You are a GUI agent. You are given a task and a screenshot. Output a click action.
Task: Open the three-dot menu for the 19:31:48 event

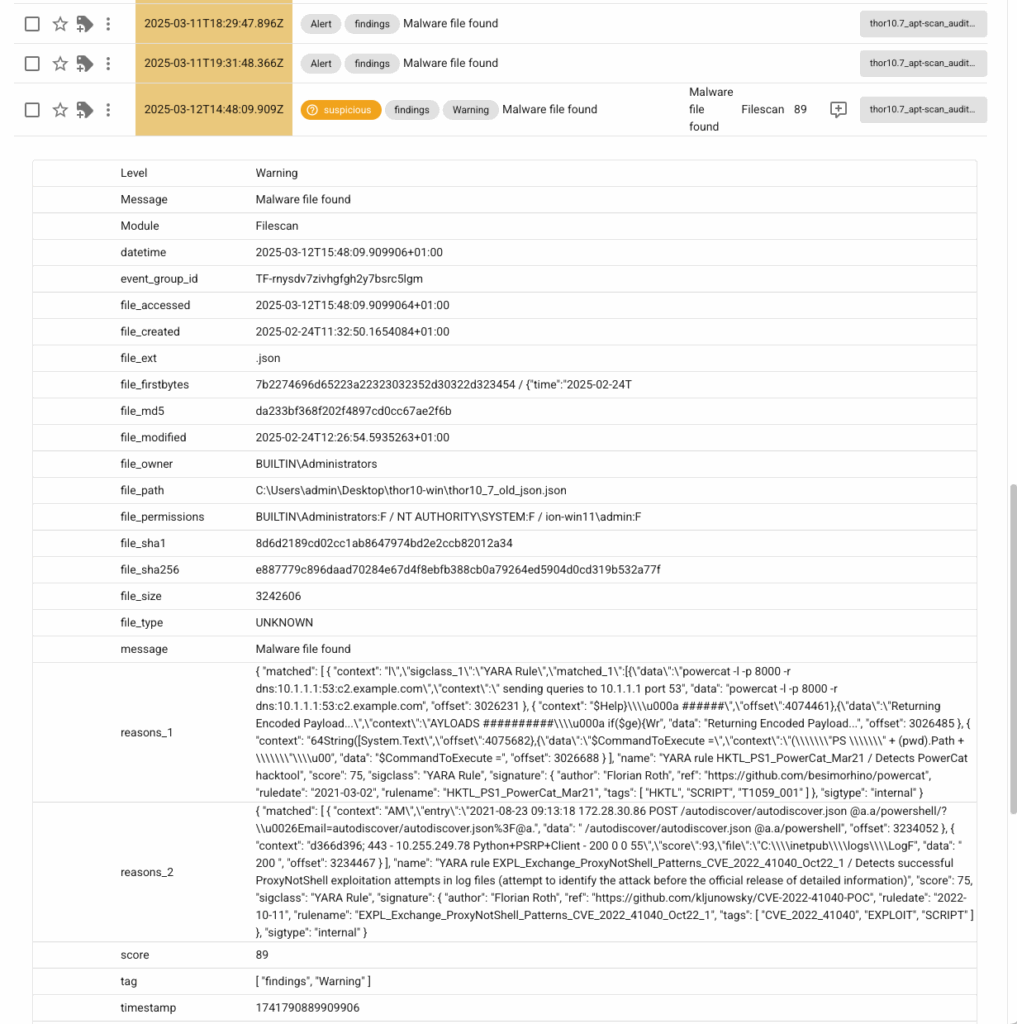coord(108,63)
